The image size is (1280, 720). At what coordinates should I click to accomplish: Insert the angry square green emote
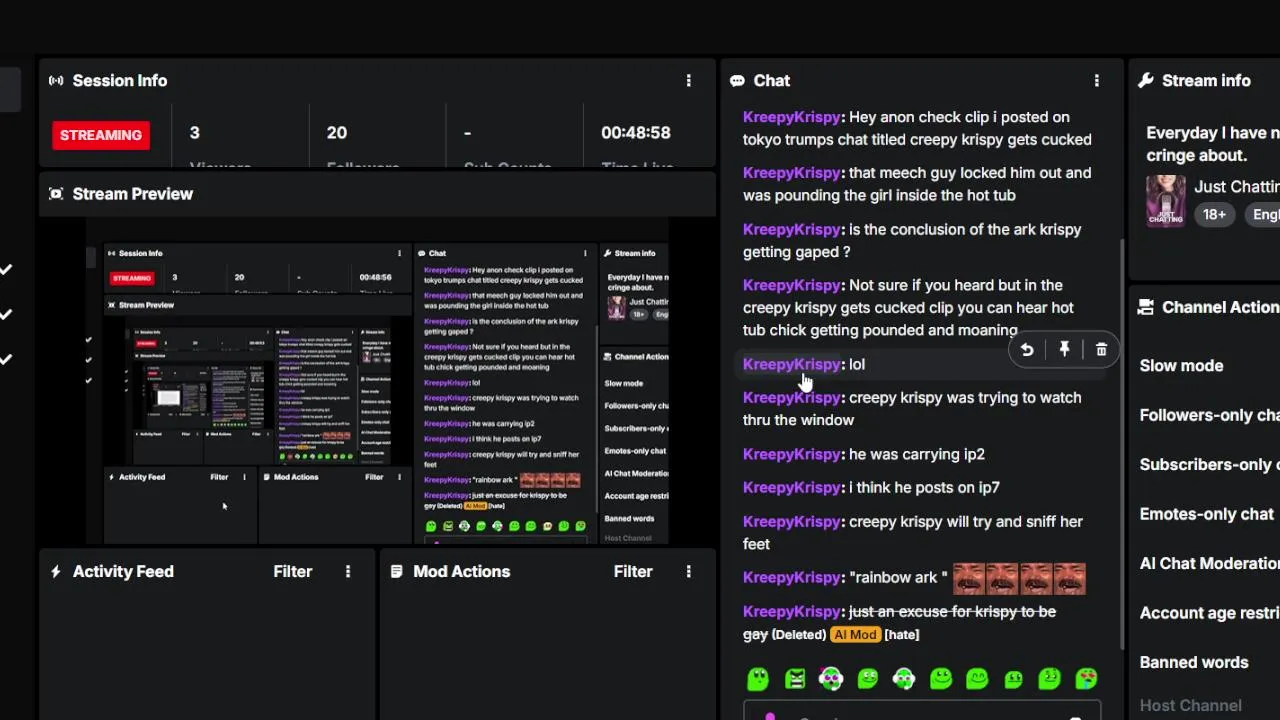(795, 679)
